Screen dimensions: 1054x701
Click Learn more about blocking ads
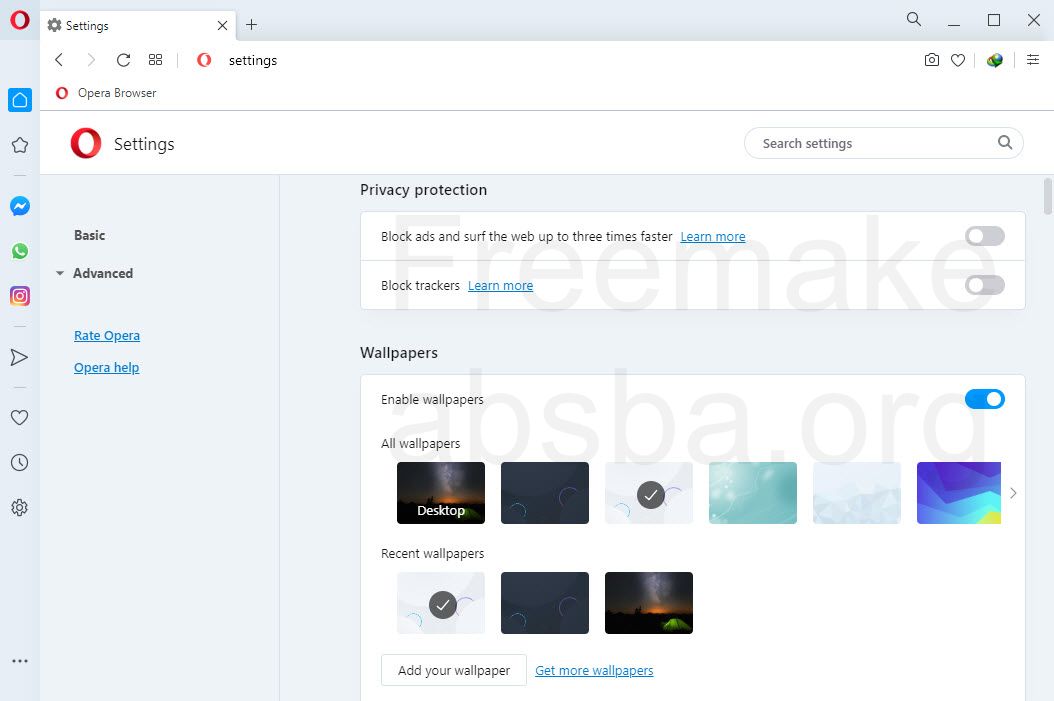[713, 237]
